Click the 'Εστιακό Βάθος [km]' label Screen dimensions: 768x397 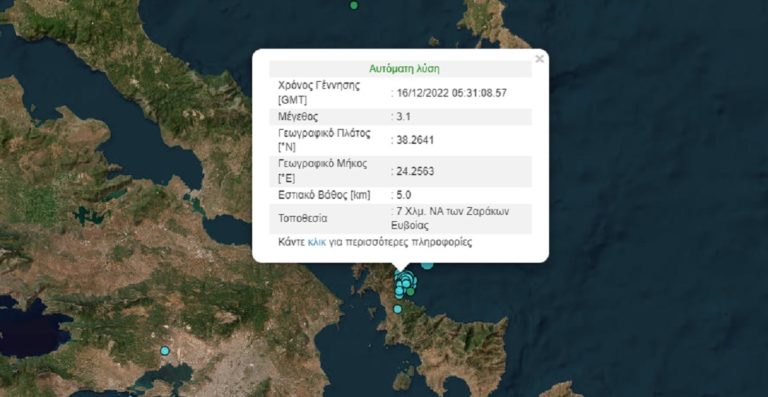(324, 195)
